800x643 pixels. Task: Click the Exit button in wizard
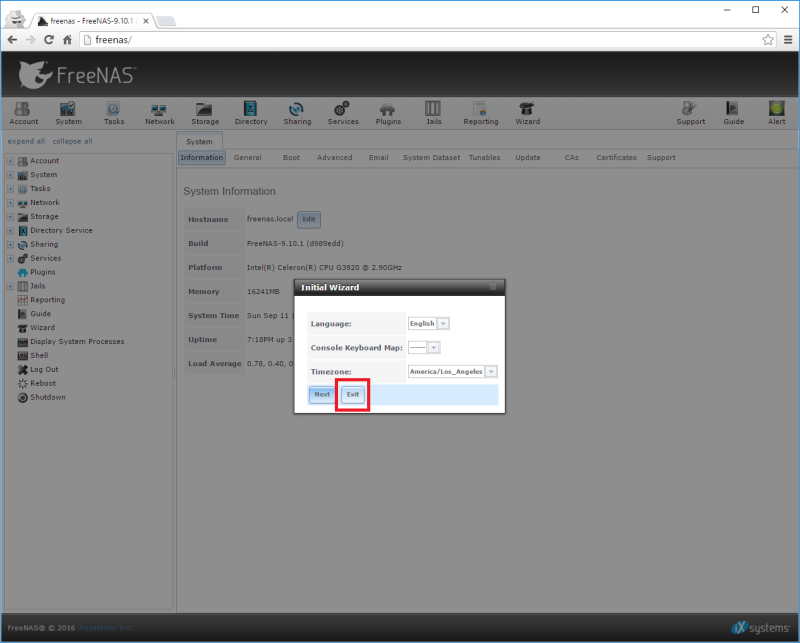353,395
